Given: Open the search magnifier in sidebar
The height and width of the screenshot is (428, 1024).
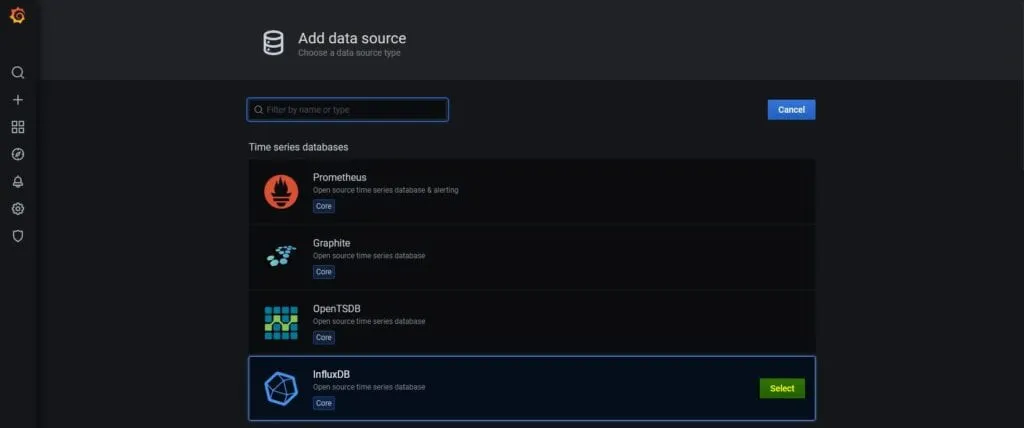Looking at the screenshot, I should point(18,73).
